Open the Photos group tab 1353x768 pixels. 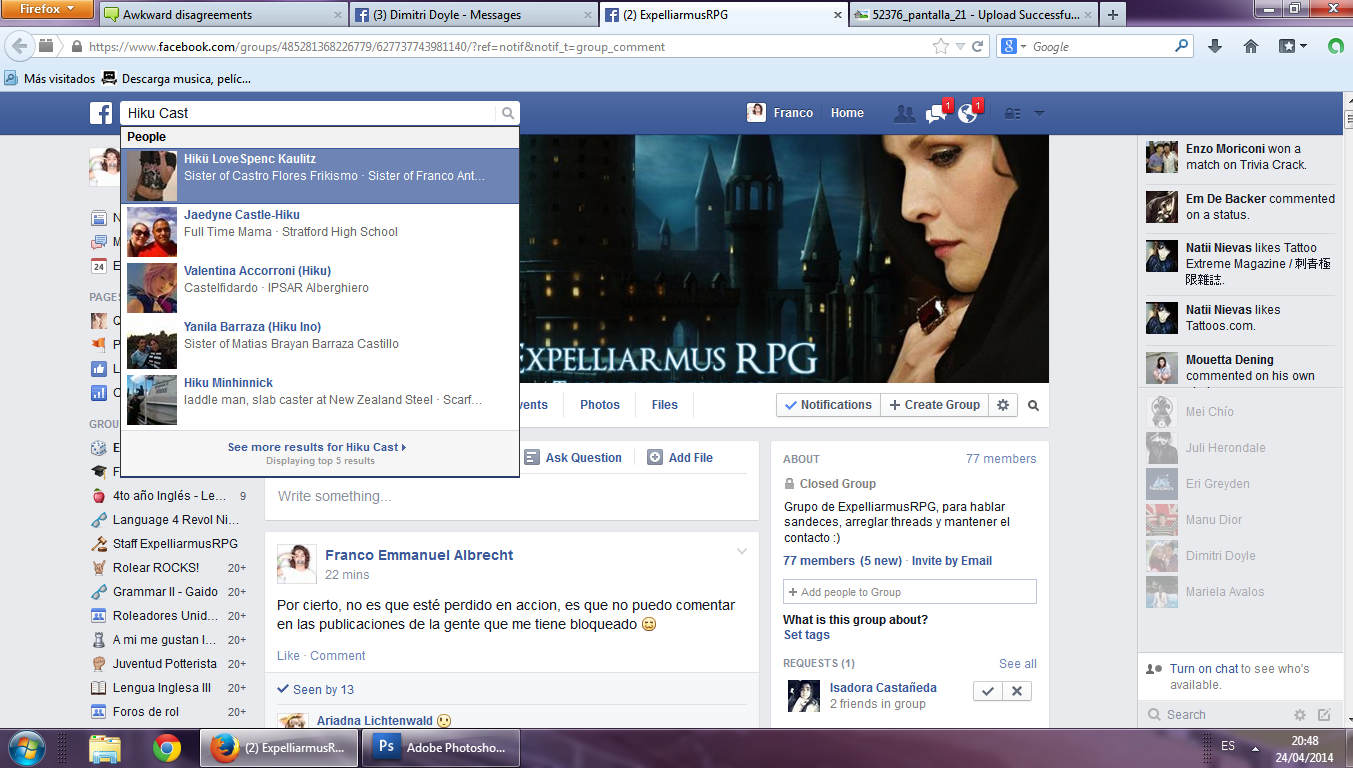click(x=600, y=405)
